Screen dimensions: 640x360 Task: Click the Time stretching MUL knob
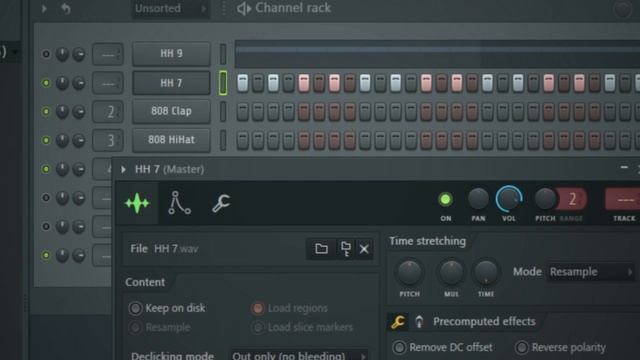(451, 272)
